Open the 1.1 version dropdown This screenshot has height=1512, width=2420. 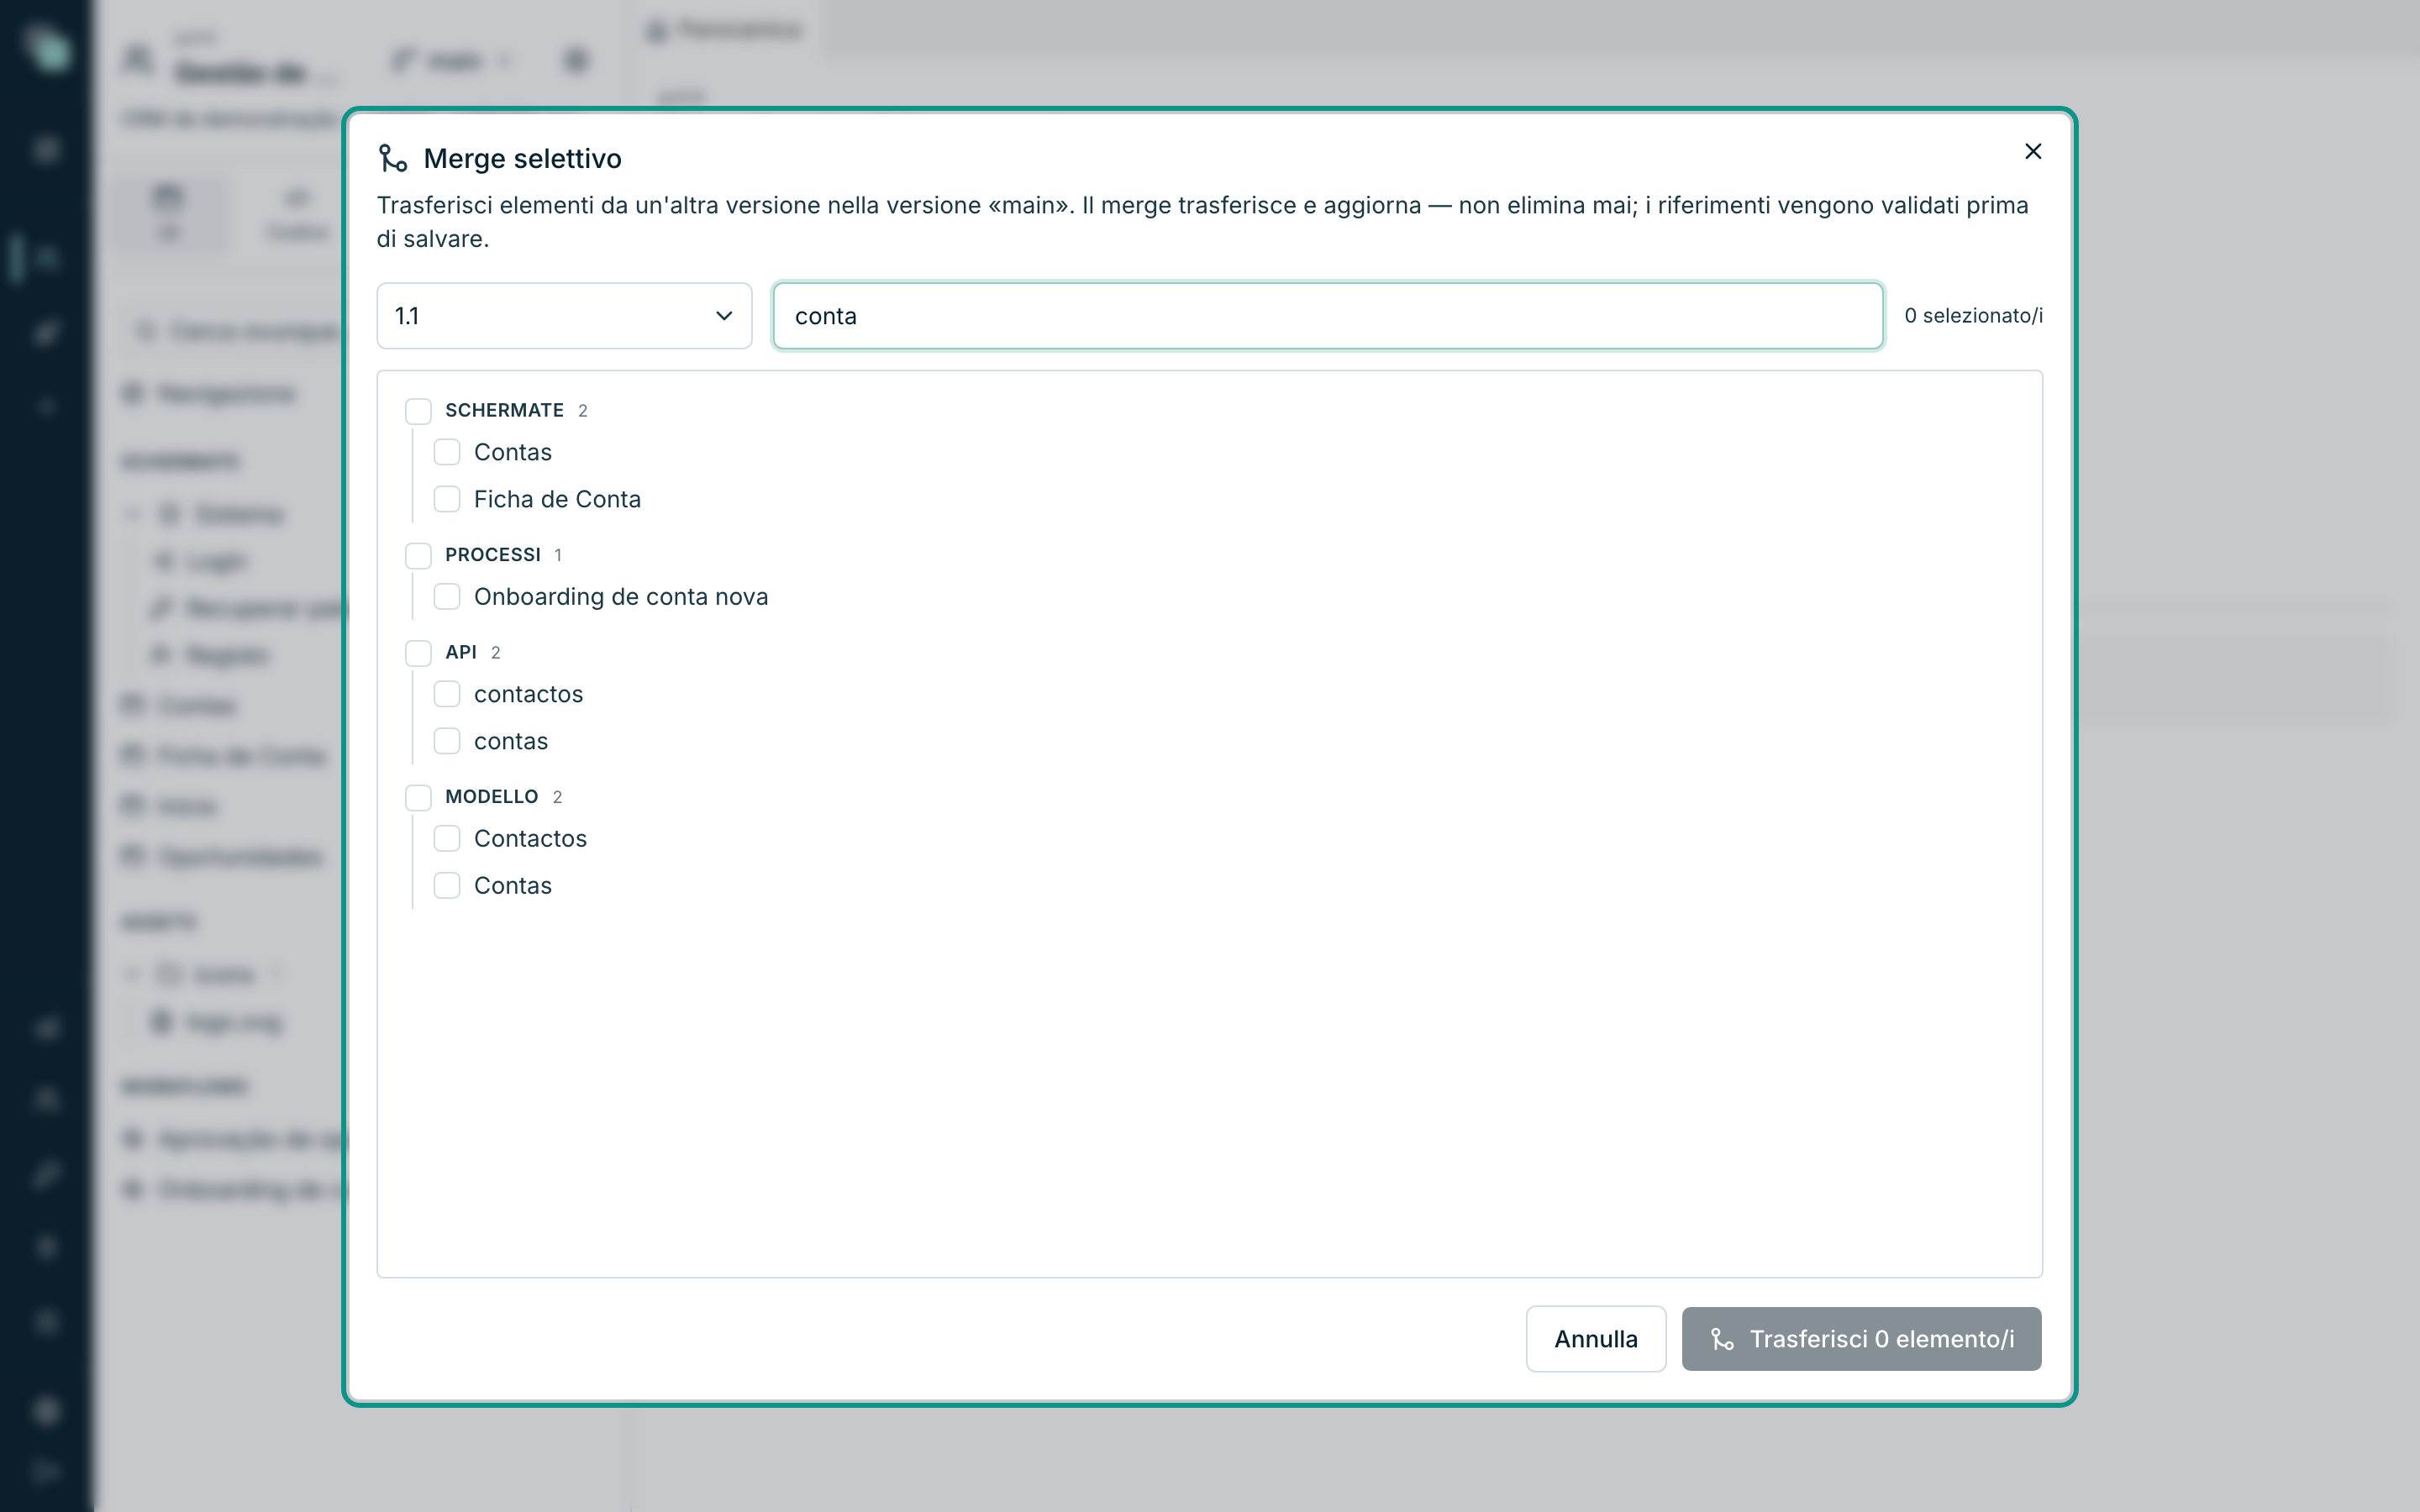pyautogui.click(x=564, y=316)
